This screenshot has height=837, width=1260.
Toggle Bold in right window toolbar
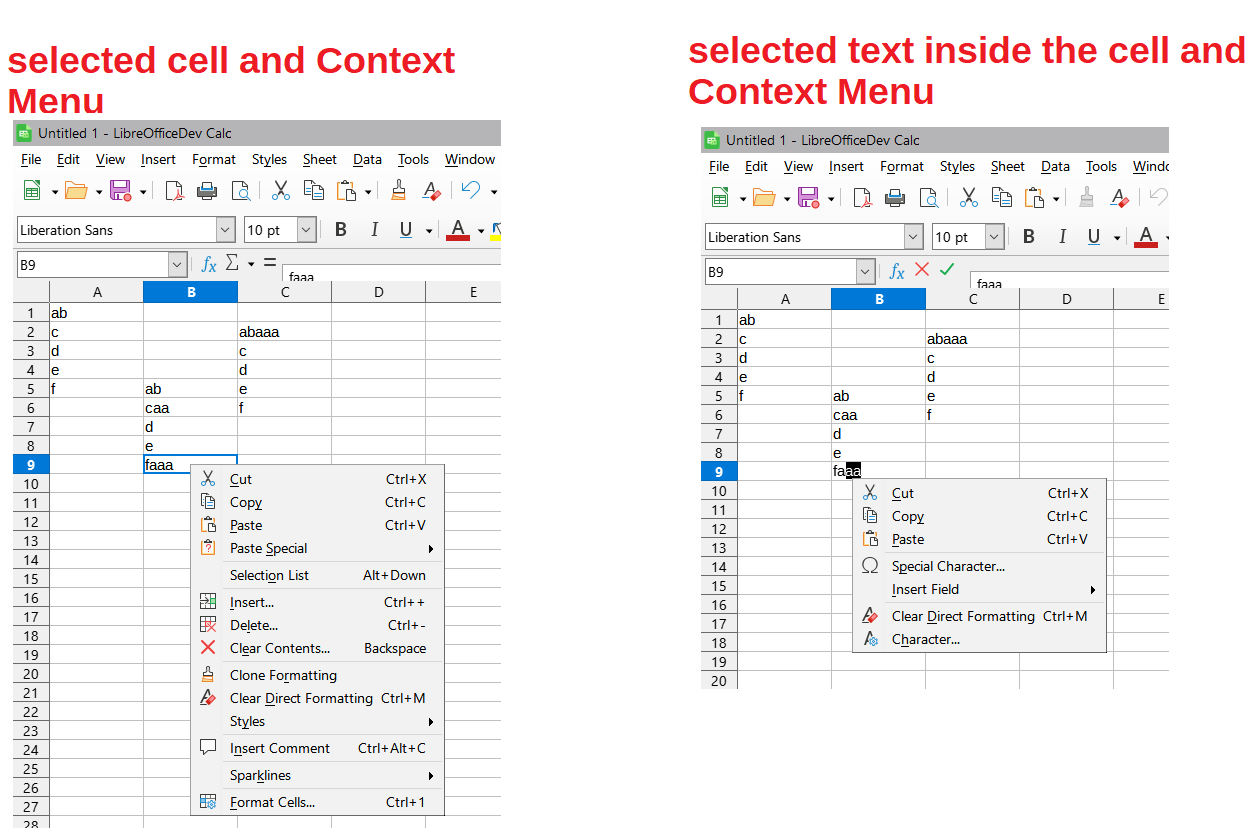[1029, 237]
